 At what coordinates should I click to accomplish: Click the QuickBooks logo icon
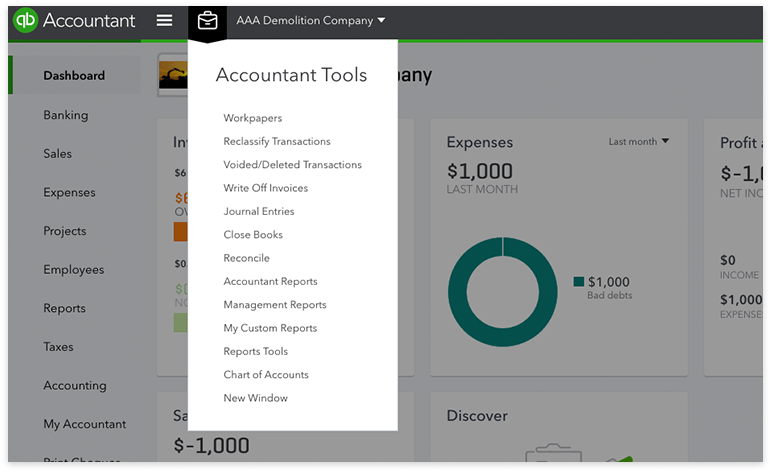coord(25,20)
